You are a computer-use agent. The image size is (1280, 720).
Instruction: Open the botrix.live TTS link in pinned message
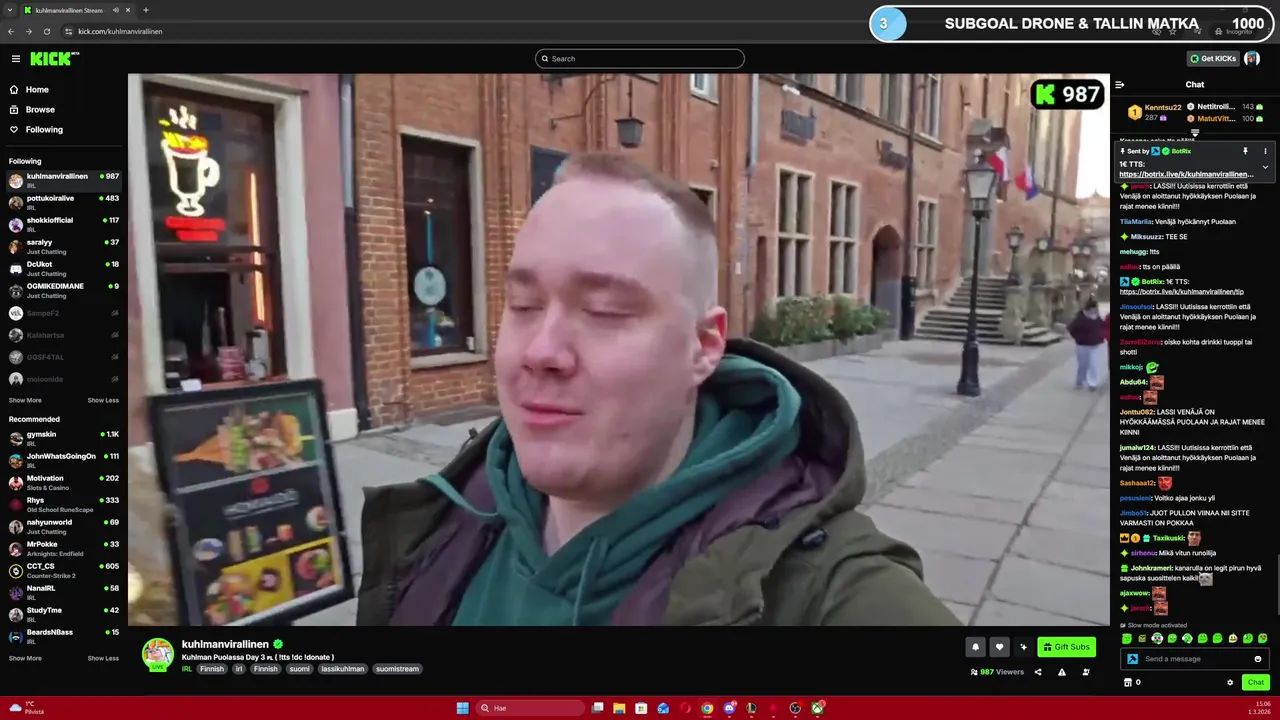[x=1186, y=174]
